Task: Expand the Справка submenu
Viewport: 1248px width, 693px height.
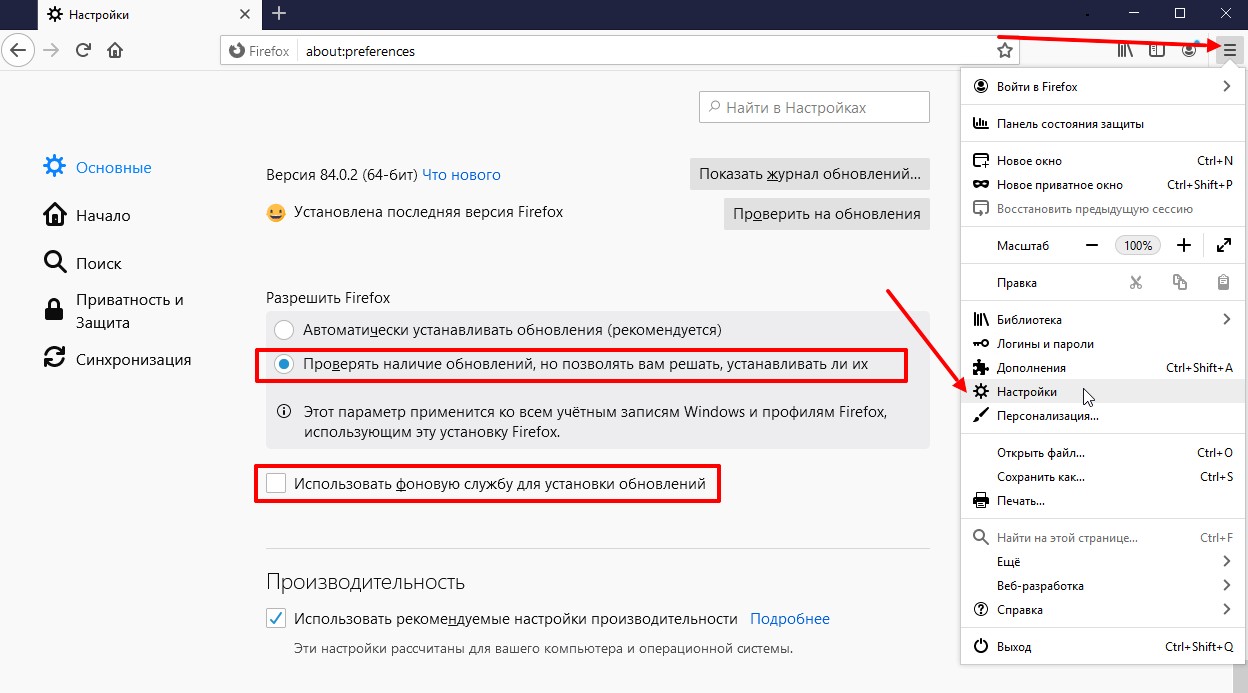Action: (x=1100, y=610)
